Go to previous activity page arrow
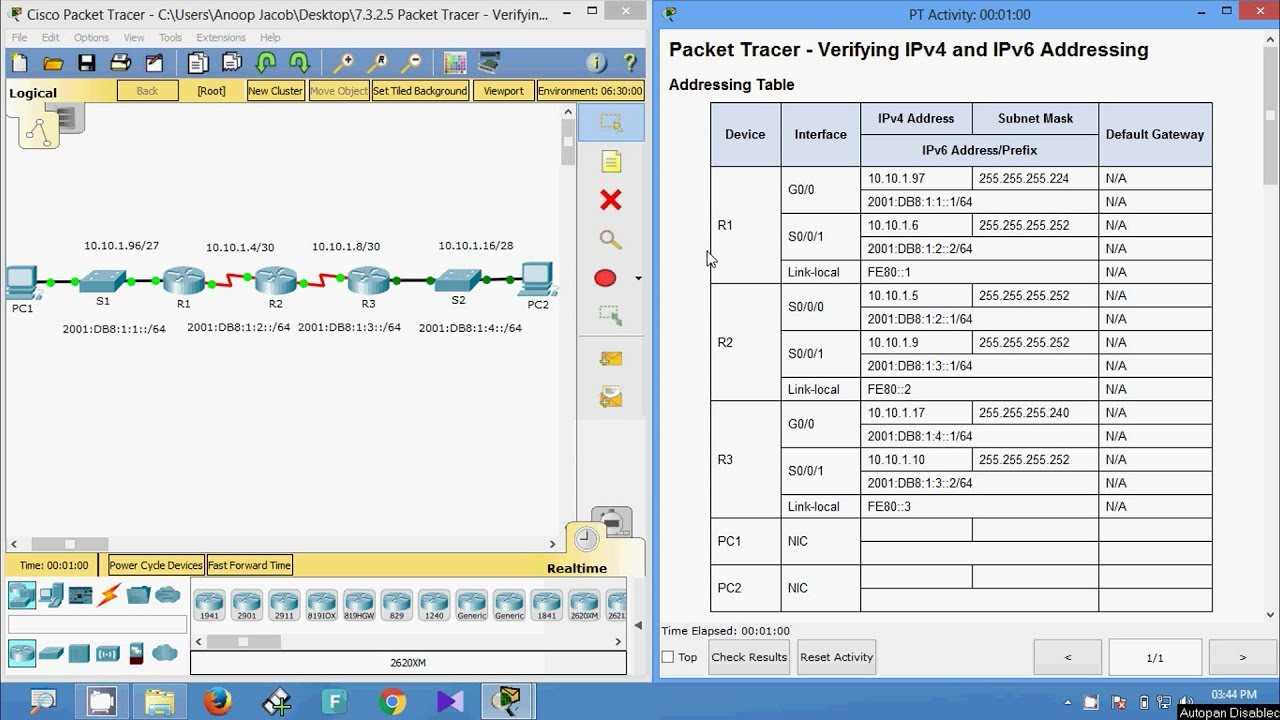Image resolution: width=1280 pixels, height=720 pixels. [1068, 657]
